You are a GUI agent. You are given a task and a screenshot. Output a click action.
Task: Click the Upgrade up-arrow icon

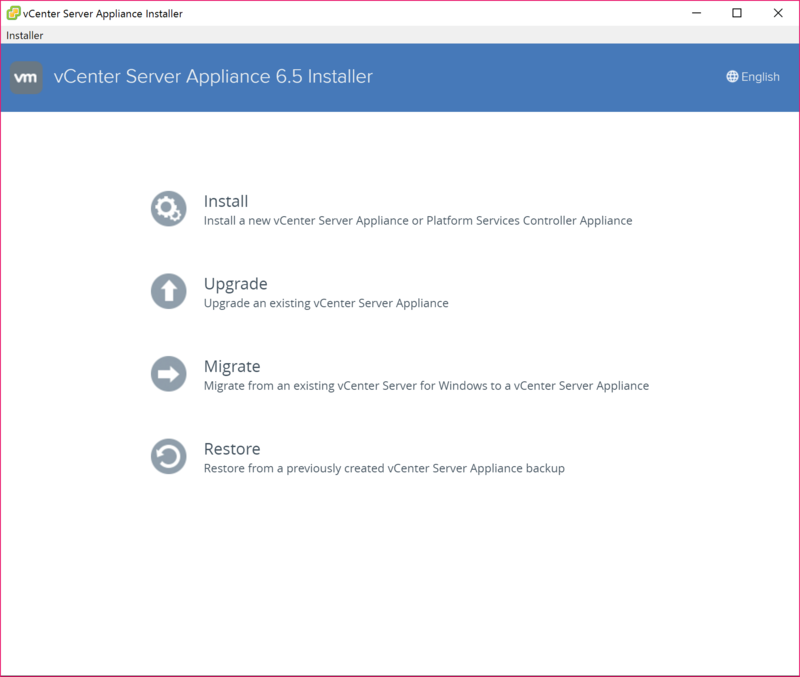tap(168, 291)
